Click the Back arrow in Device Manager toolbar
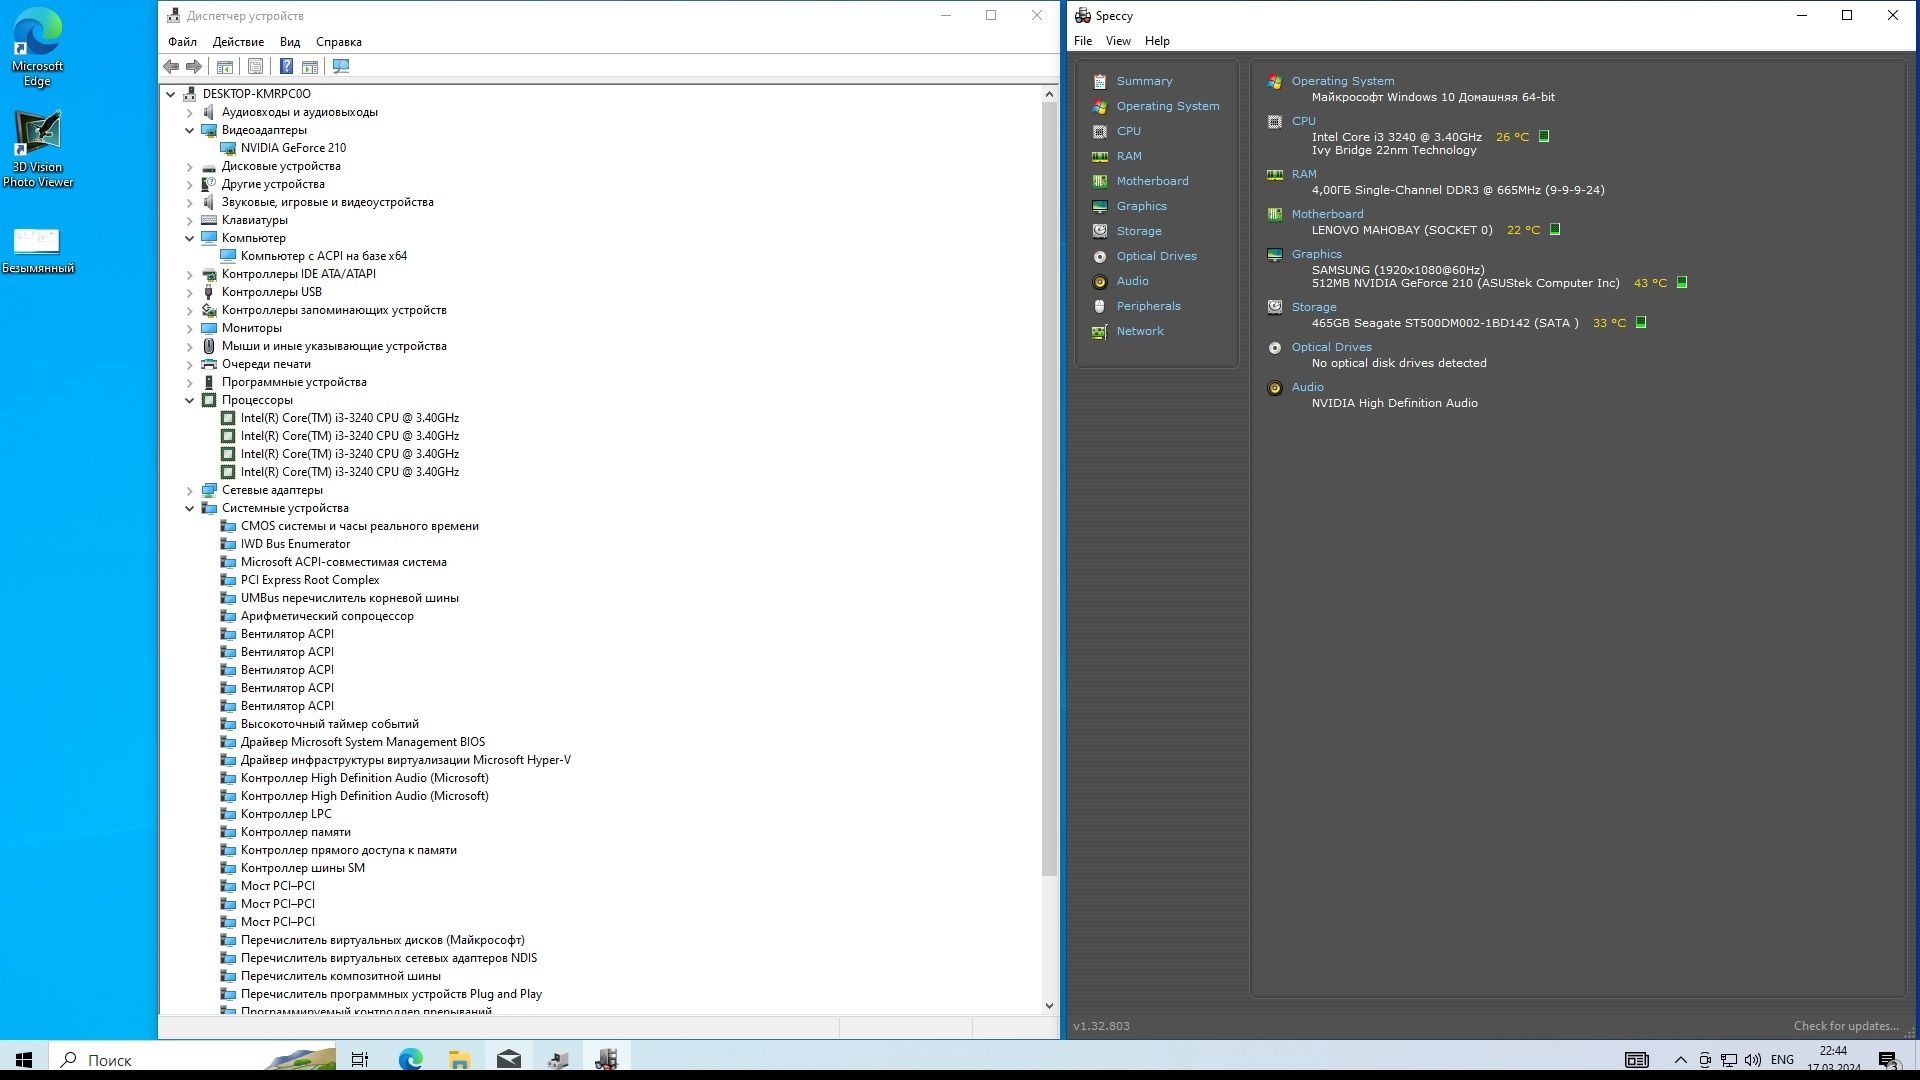This screenshot has width=1920, height=1080. click(x=171, y=66)
